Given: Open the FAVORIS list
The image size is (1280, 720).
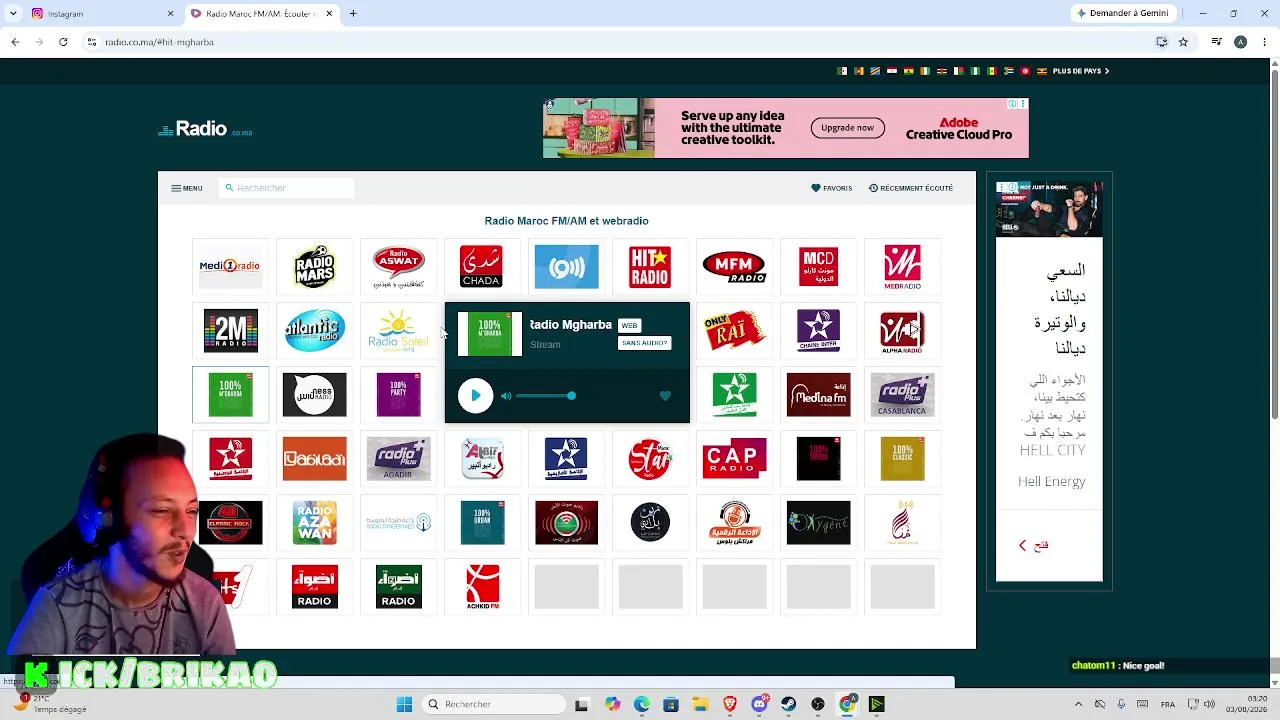Looking at the screenshot, I should (832, 188).
